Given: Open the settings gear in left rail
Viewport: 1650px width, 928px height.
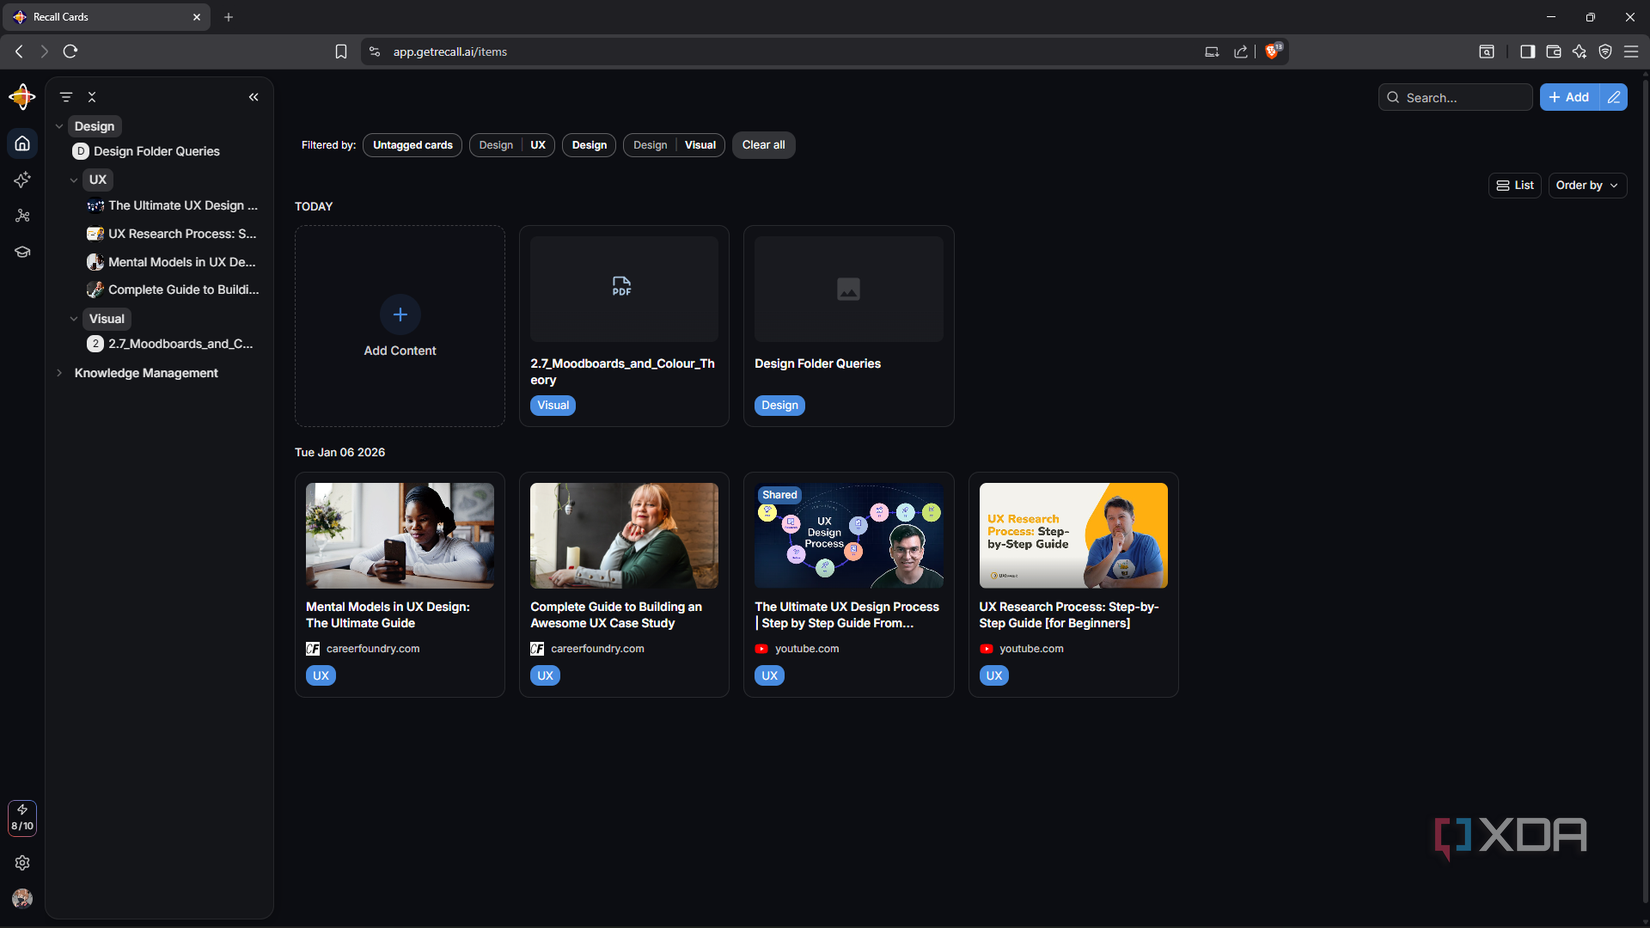Looking at the screenshot, I should click(x=22, y=863).
